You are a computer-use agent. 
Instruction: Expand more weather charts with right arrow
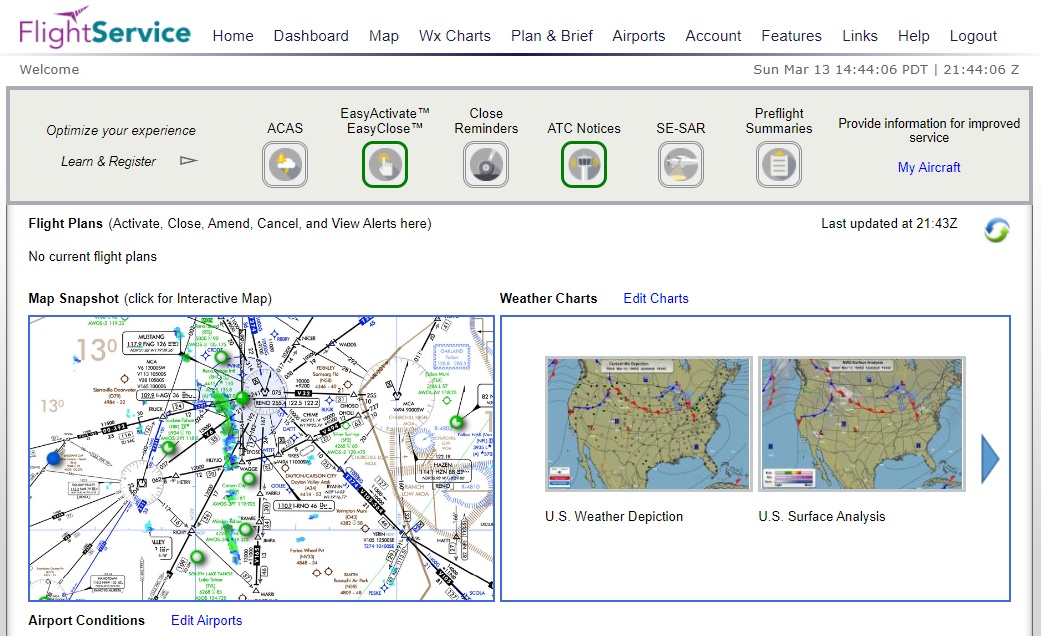[989, 458]
